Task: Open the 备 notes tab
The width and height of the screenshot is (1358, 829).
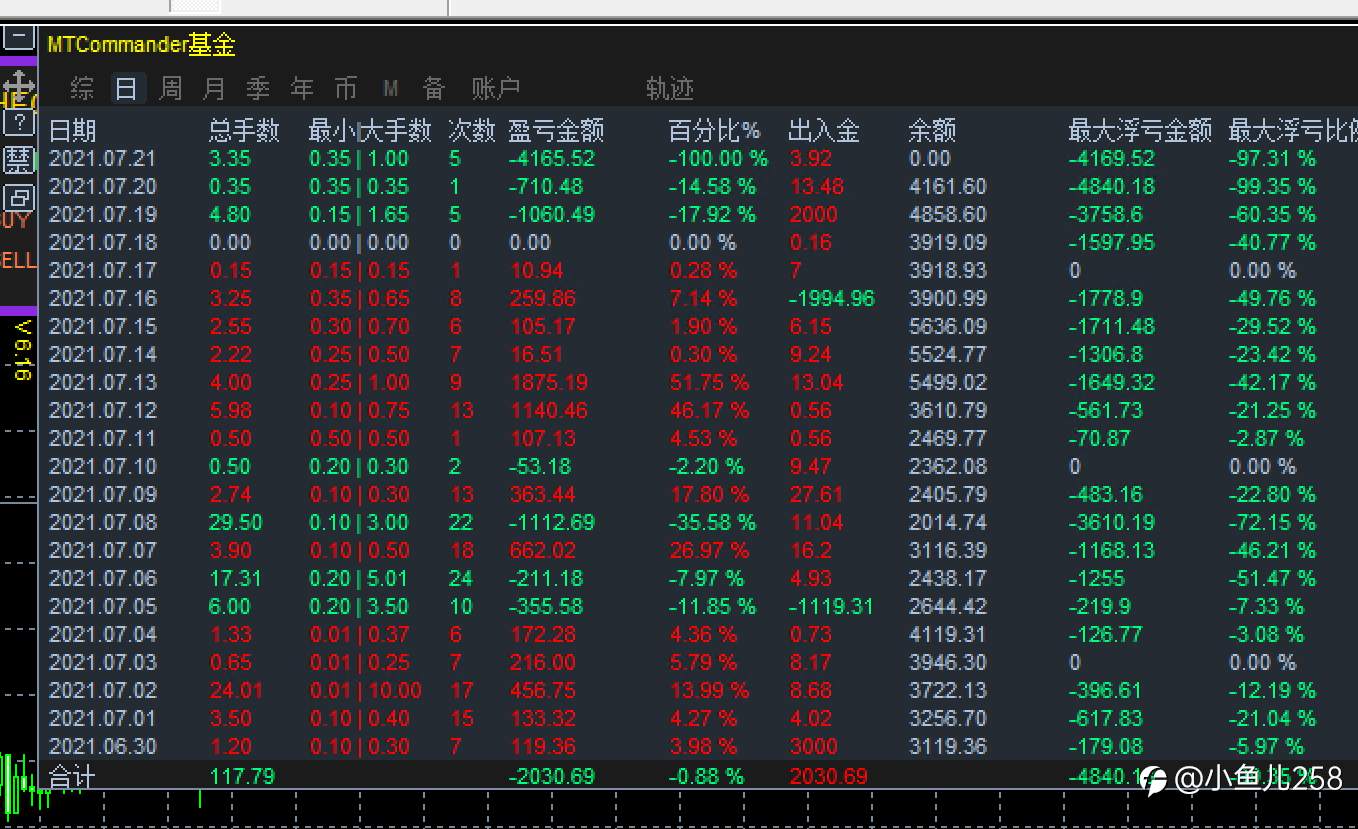Action: [x=434, y=89]
